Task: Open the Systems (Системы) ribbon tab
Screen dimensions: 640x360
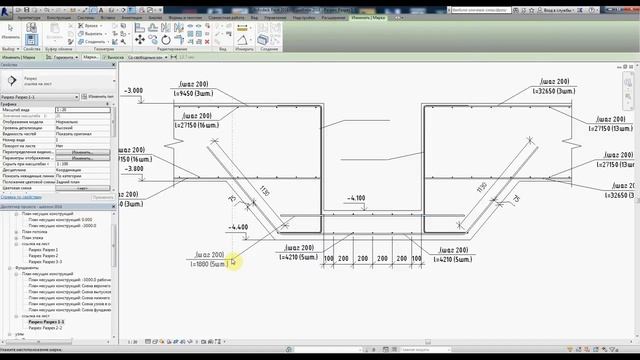Action: (85, 18)
